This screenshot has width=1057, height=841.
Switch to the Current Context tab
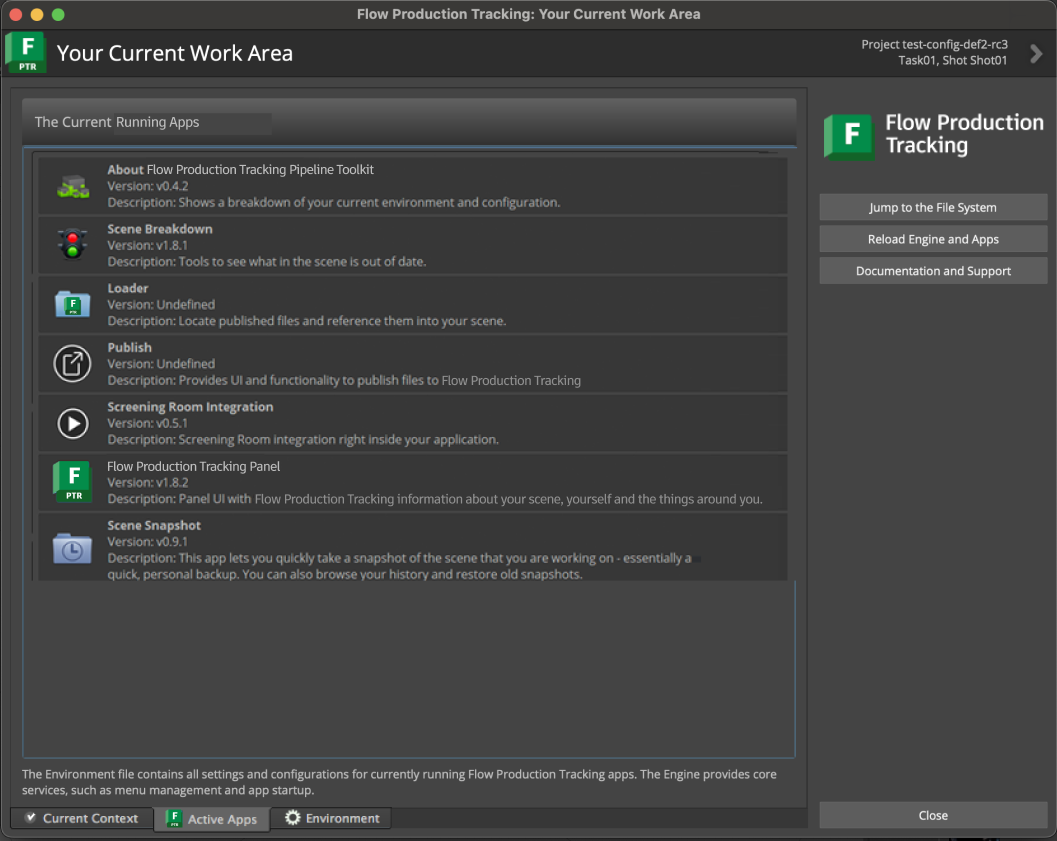coord(82,818)
